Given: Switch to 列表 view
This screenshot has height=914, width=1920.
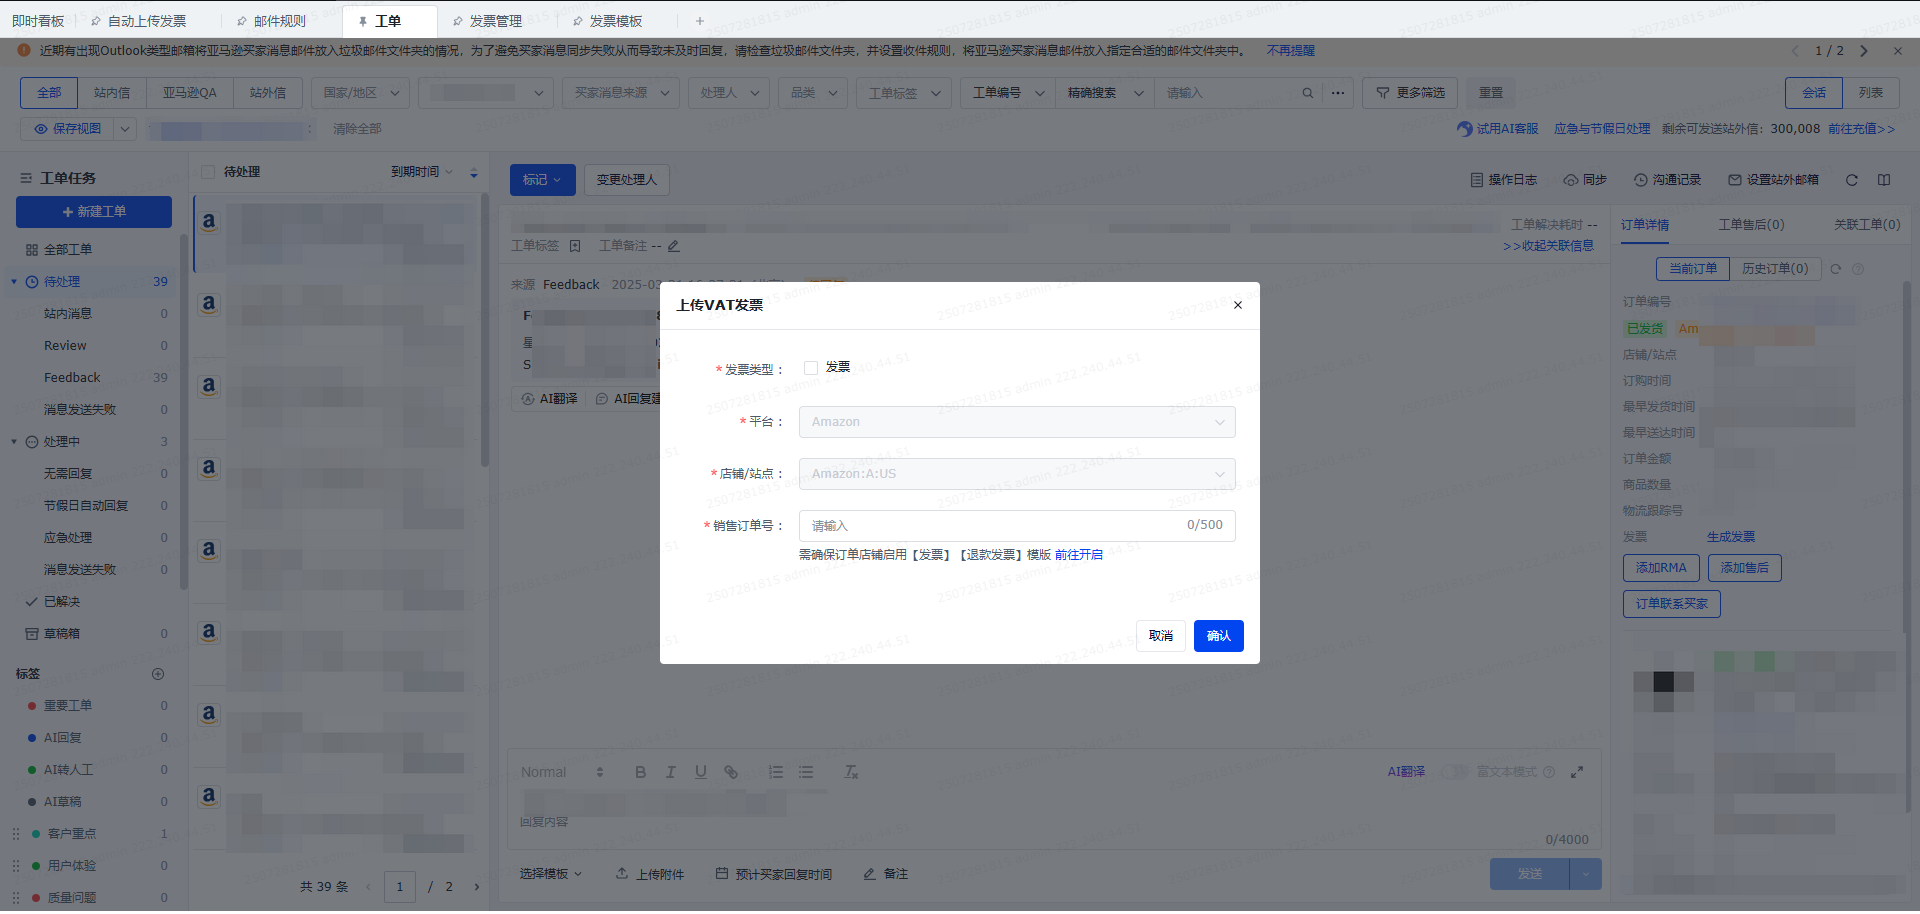Looking at the screenshot, I should coord(1871,93).
